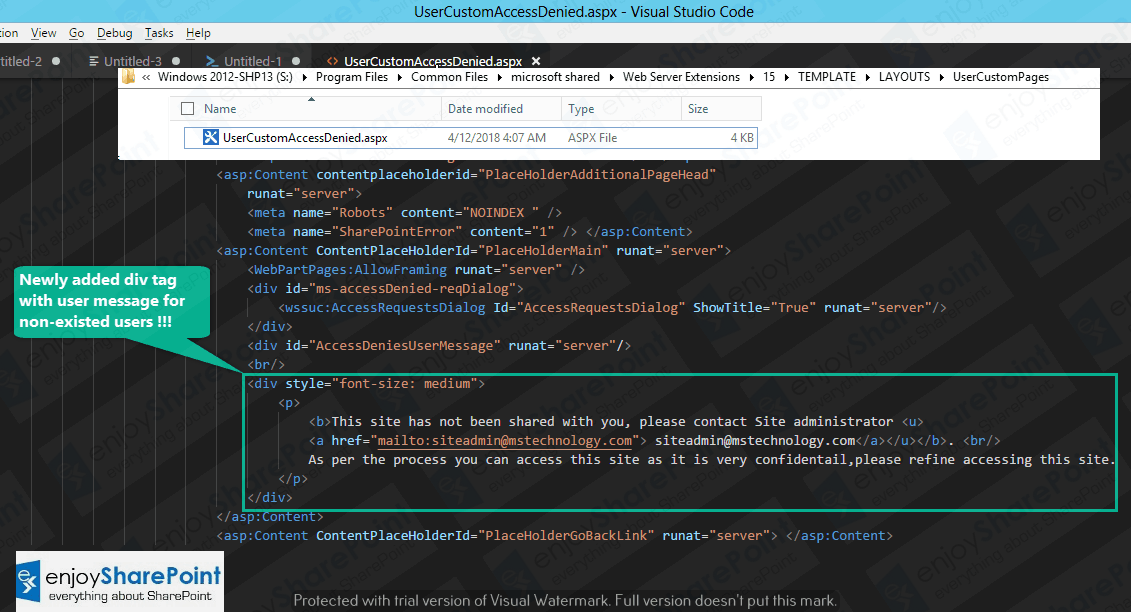Toggle the select-all checkbox in Explorer header
This screenshot has width=1131, height=612.
pyautogui.click(x=188, y=108)
